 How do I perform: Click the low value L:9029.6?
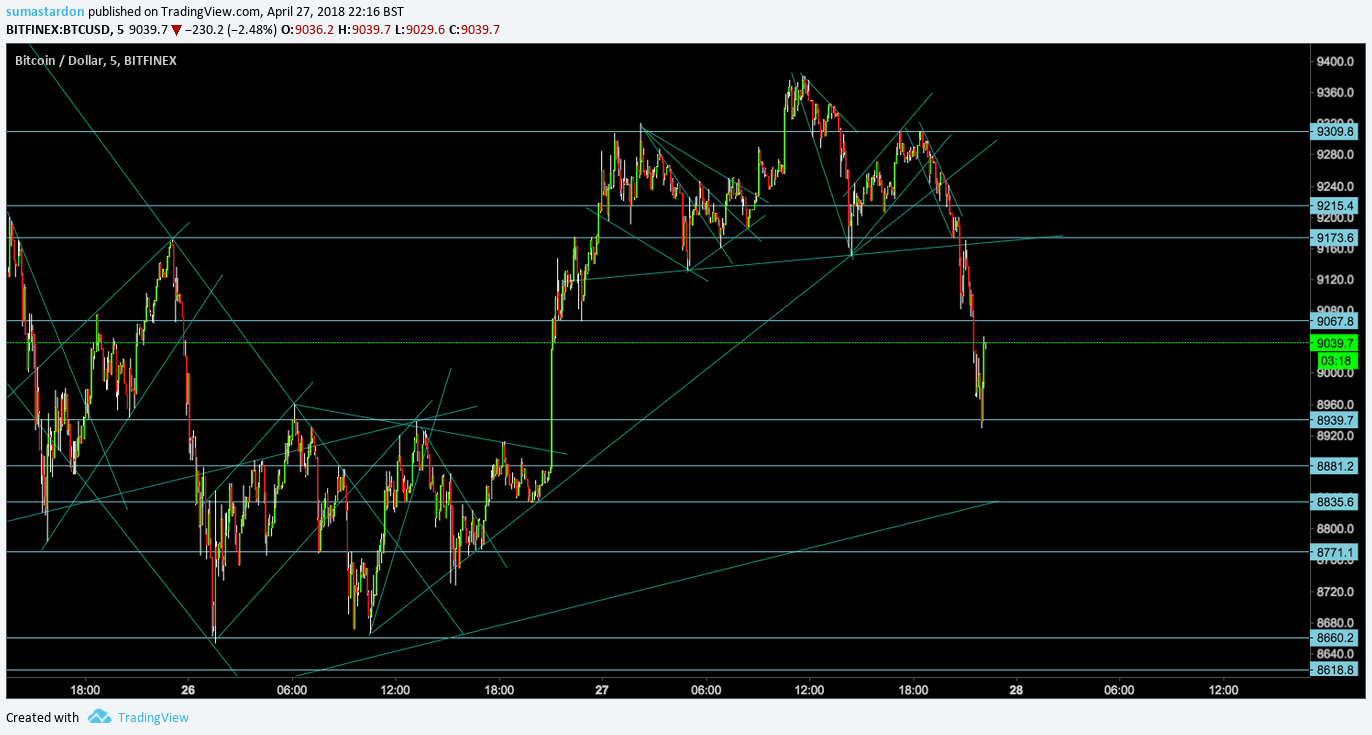[x=422, y=29]
